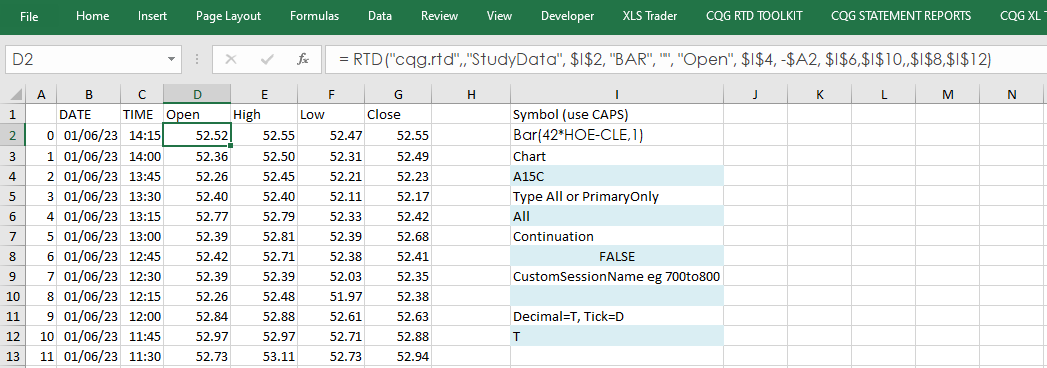The width and height of the screenshot is (1047, 368).
Task: Open the CQG RTD TOOLKIT tab
Action: click(754, 16)
